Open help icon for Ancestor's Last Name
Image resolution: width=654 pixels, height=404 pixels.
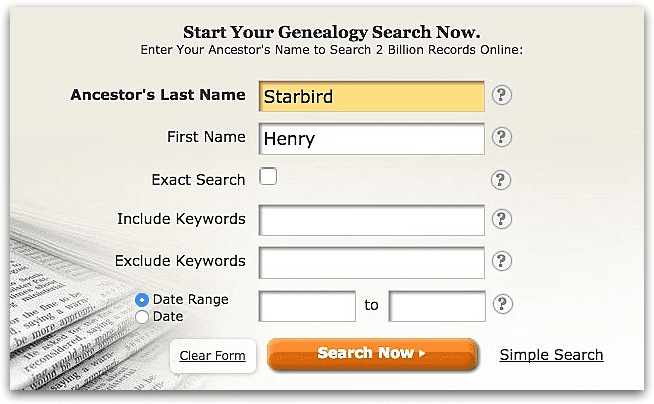(x=501, y=95)
